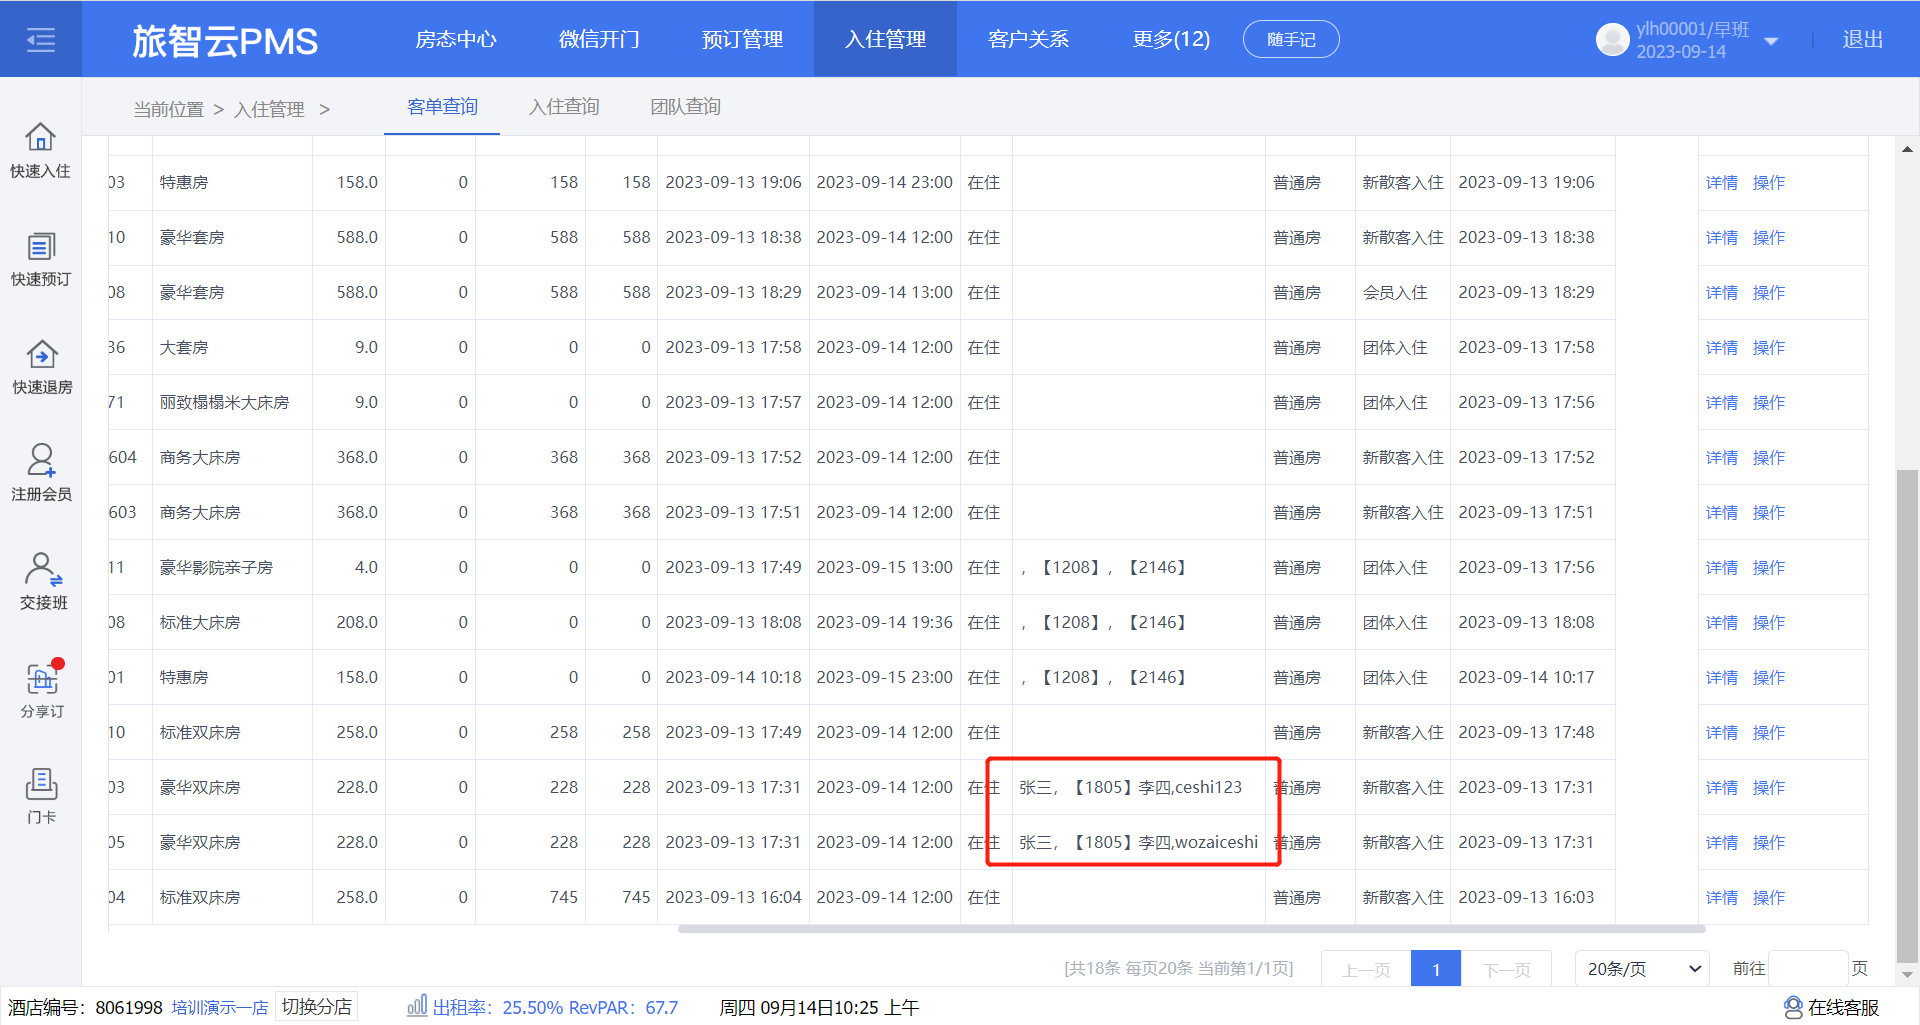Click the 出租率 bar chart icon

(x=417, y=1005)
